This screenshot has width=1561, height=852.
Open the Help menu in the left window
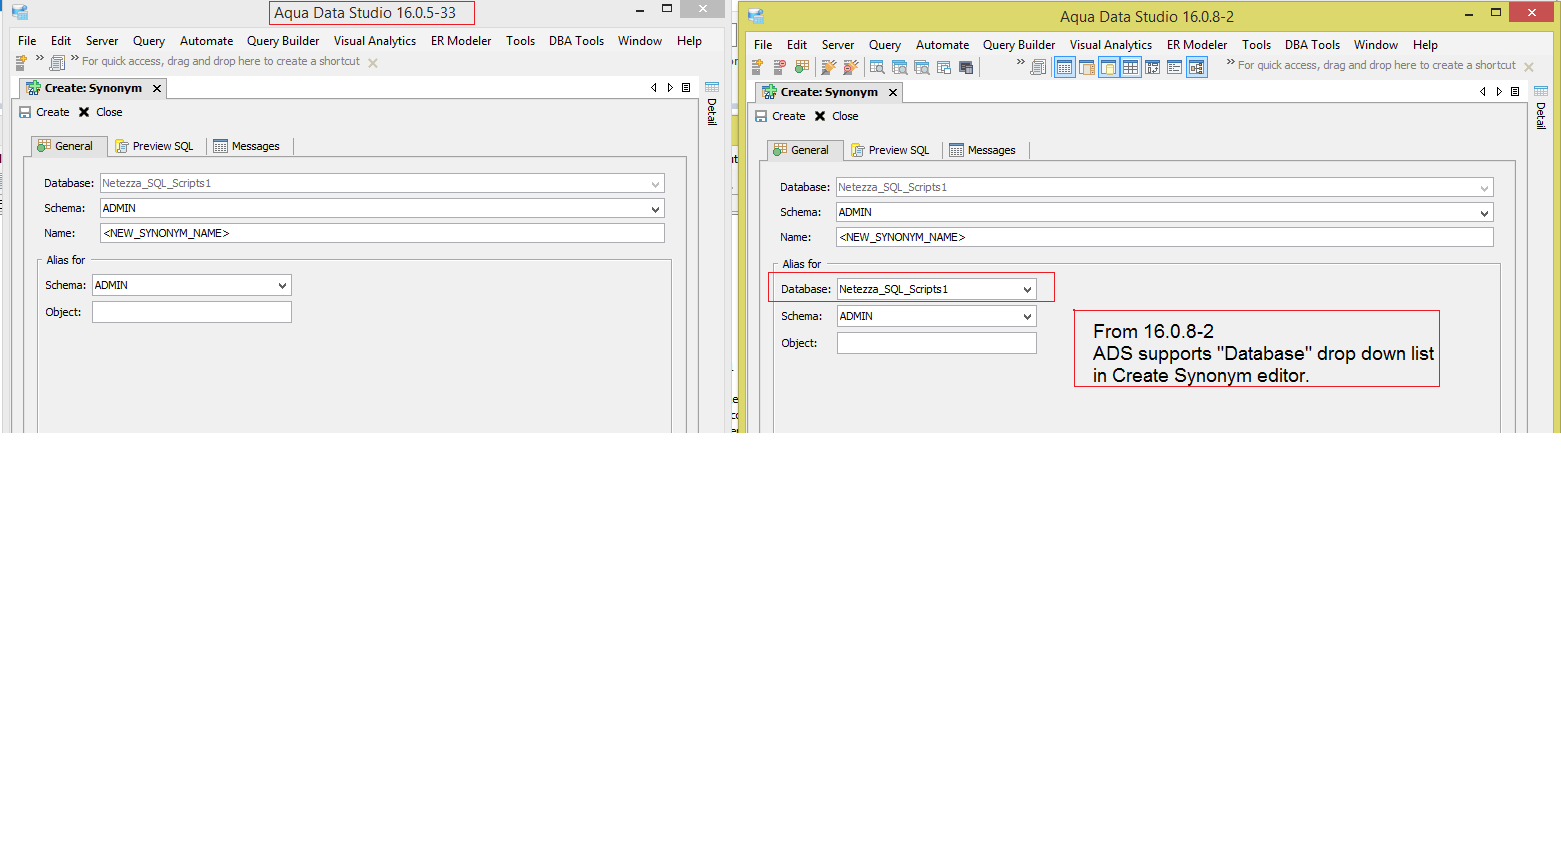coord(689,41)
